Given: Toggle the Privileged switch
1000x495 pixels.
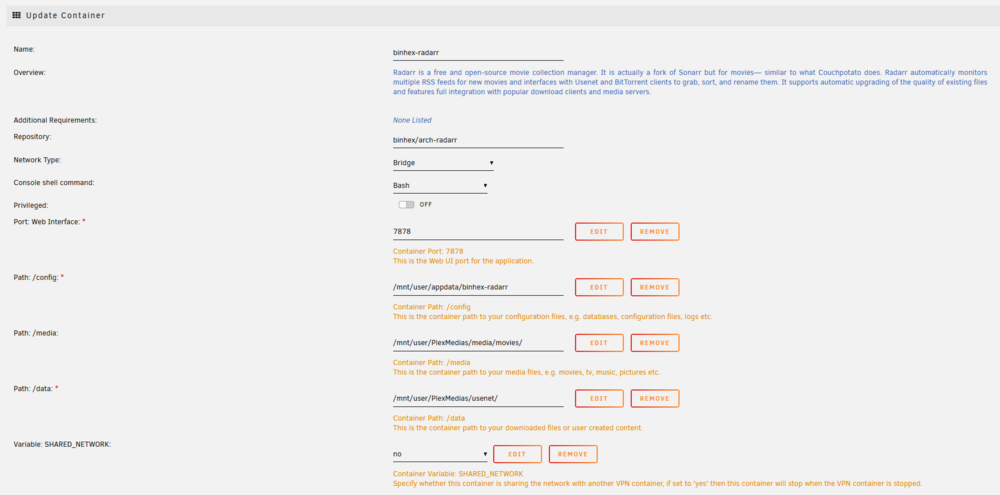Looking at the screenshot, I should point(406,205).
